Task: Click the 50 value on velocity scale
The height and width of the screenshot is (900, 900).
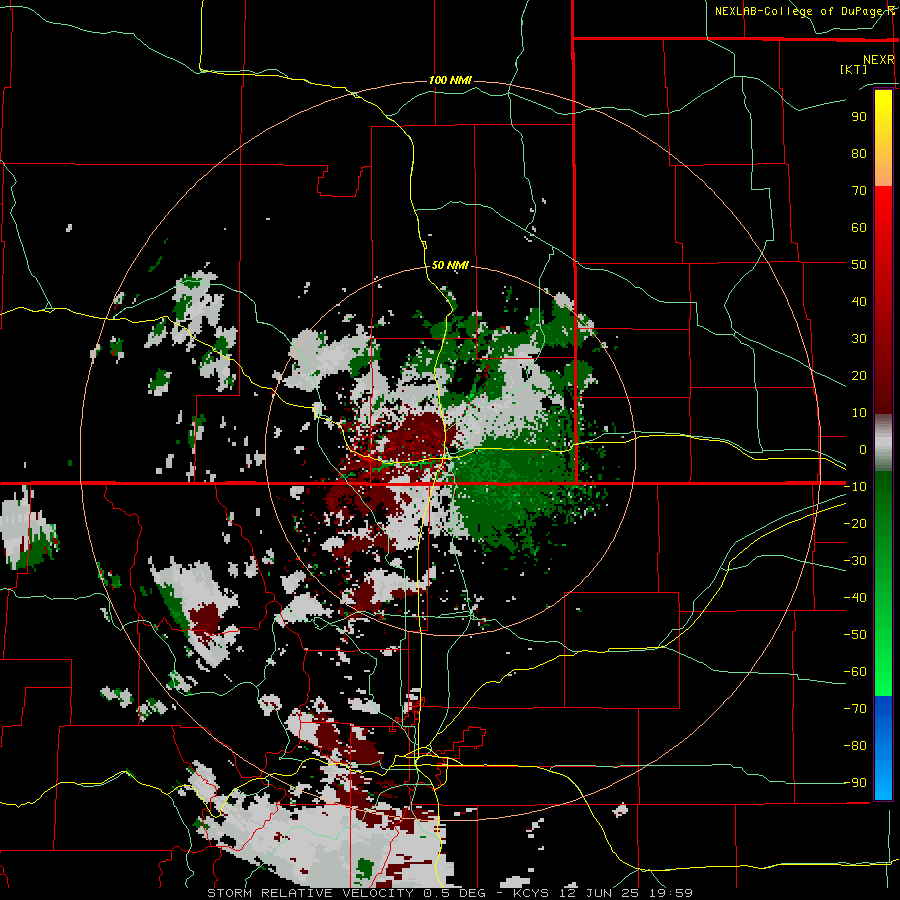Action: pos(859,265)
